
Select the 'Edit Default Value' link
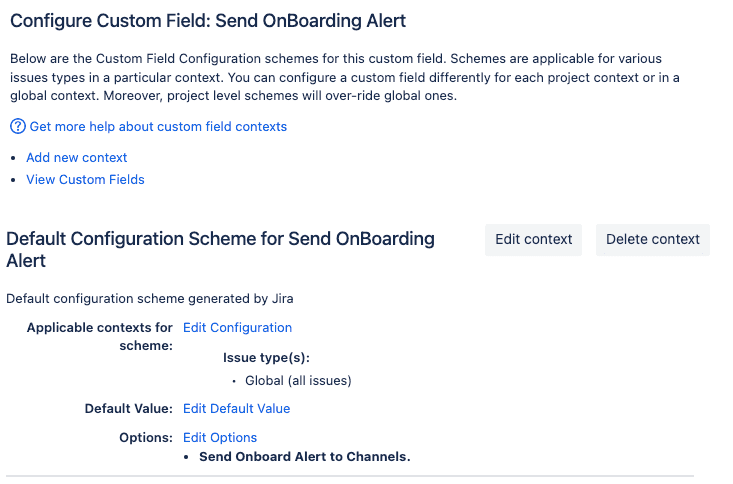point(237,408)
